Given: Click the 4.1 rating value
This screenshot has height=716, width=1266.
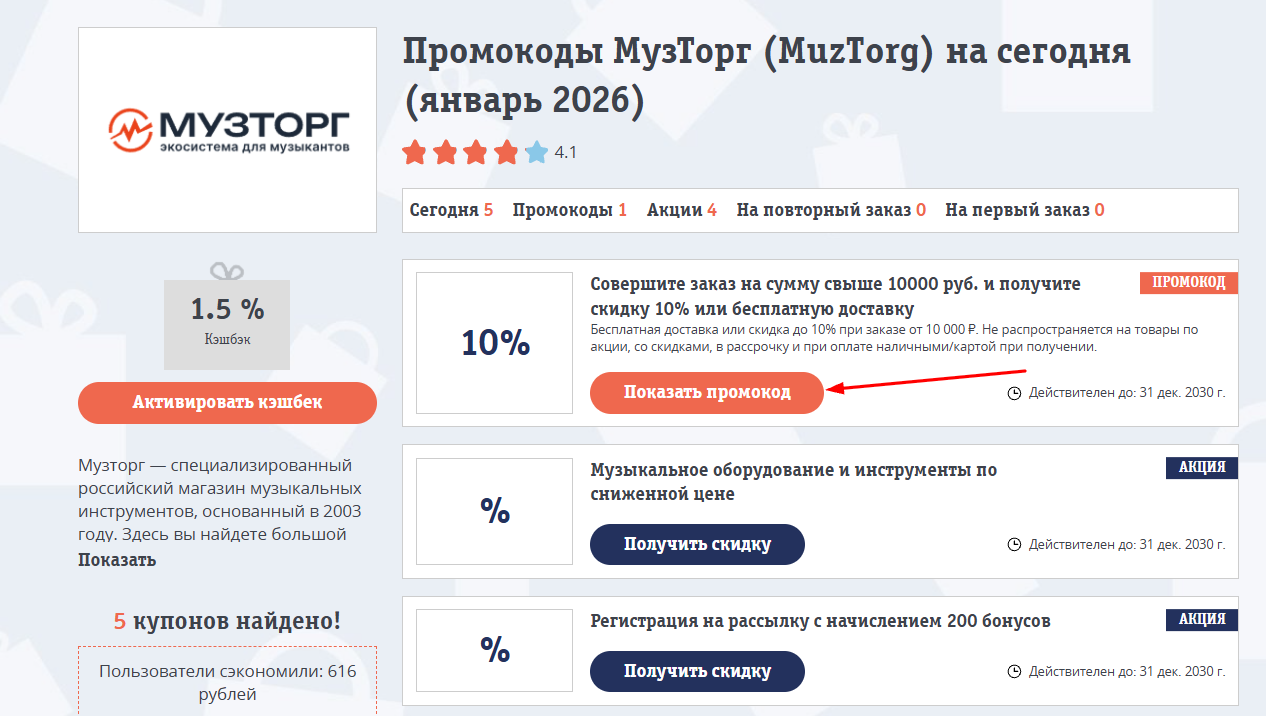Looking at the screenshot, I should click(x=563, y=152).
